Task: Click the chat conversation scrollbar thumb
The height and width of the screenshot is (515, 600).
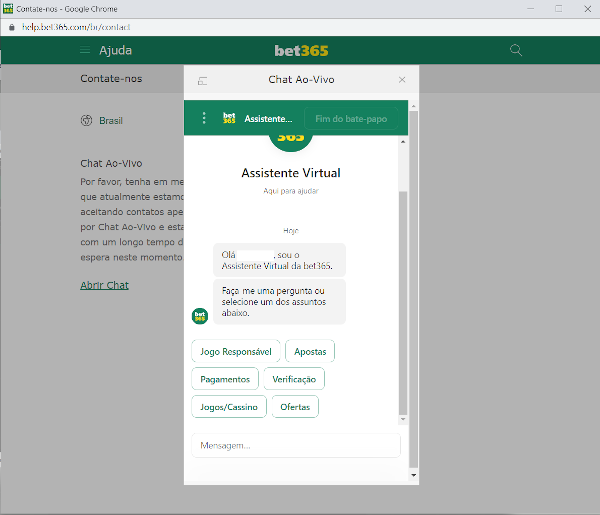Action: point(403,302)
